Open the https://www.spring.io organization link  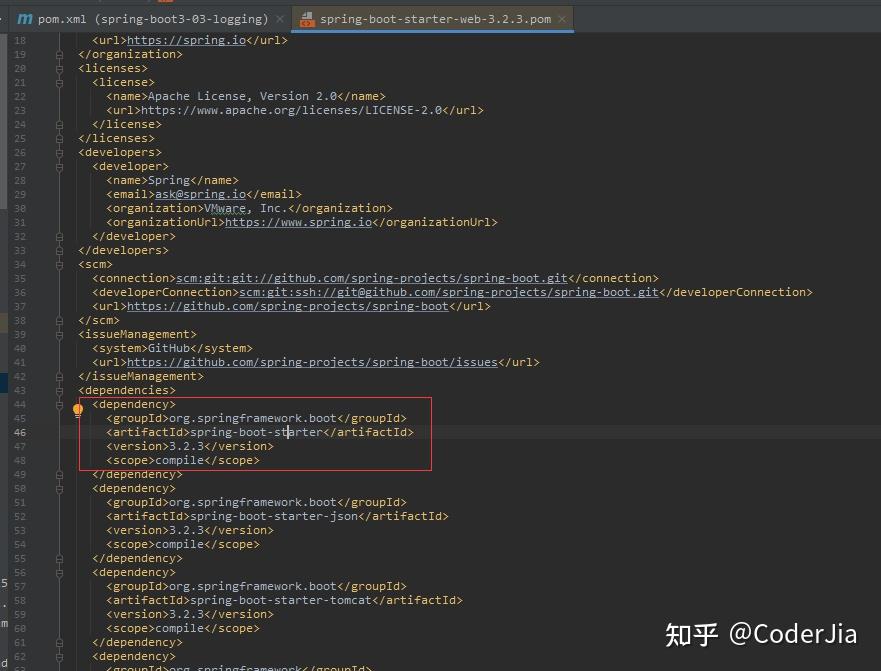[x=298, y=223]
